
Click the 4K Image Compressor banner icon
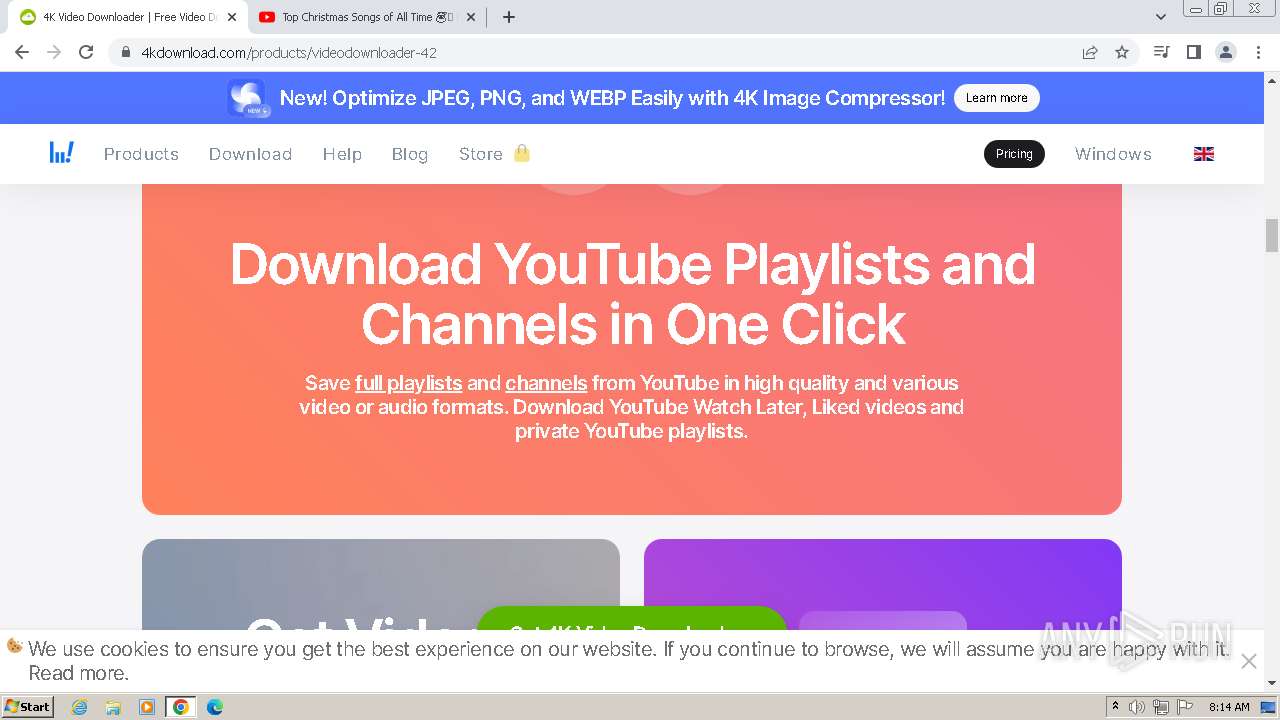pos(246,98)
